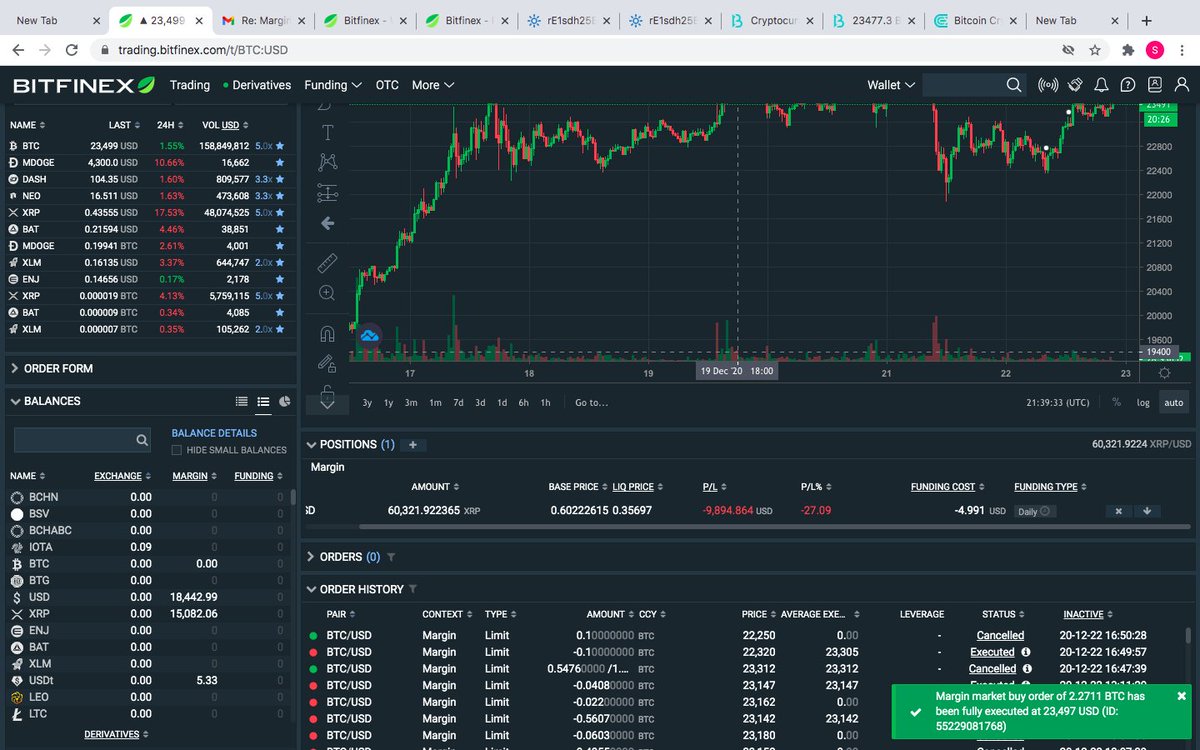
Task: Open the Daily funding type dropdown
Action: (x=1035, y=511)
